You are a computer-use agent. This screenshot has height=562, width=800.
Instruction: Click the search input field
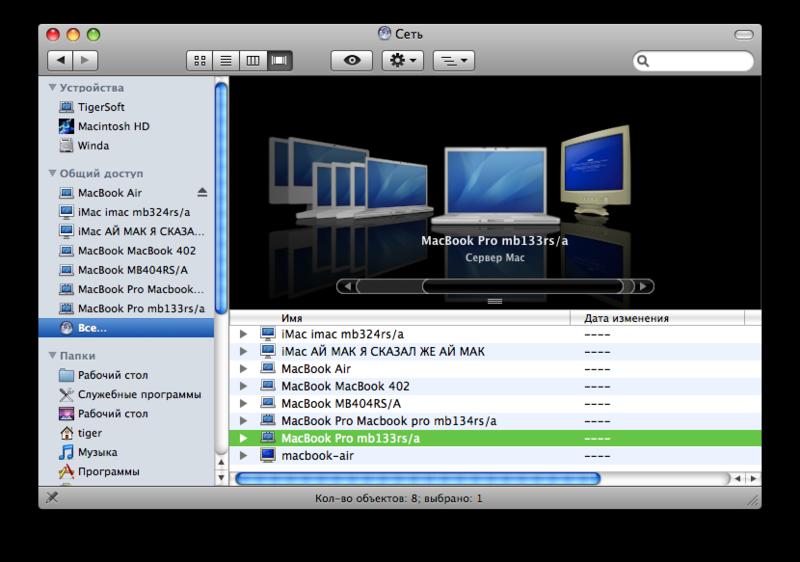click(x=698, y=61)
